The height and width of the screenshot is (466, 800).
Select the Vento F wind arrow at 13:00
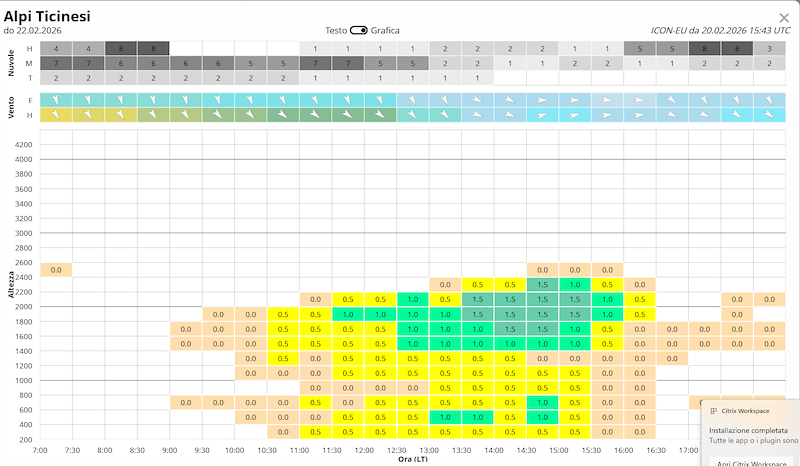click(x=445, y=100)
